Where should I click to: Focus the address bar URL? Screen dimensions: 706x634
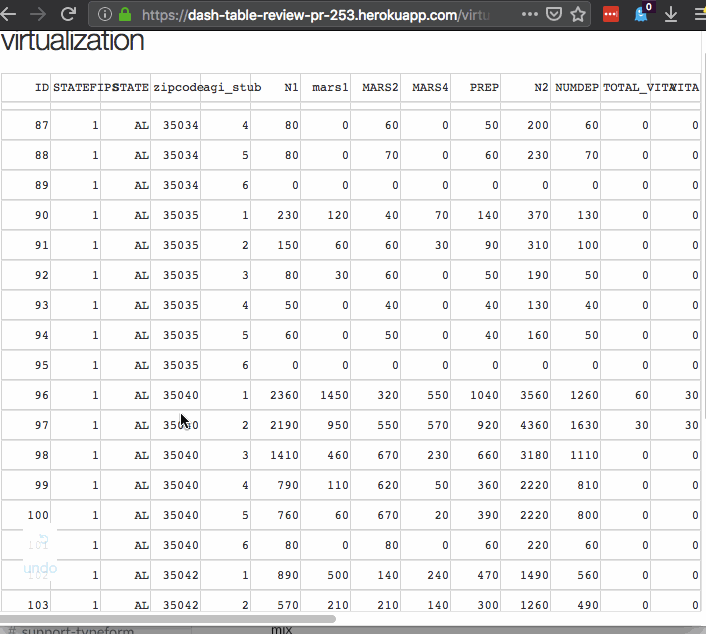click(x=315, y=15)
